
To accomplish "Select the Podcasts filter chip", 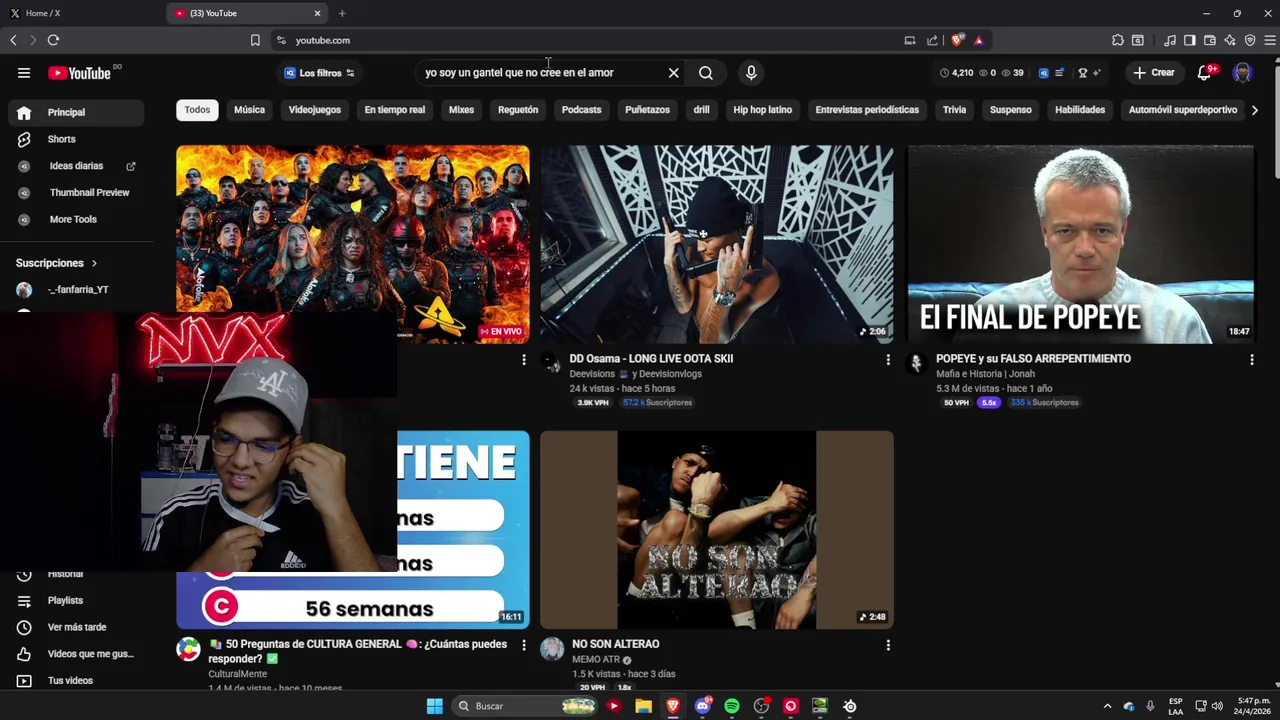I will (x=581, y=110).
